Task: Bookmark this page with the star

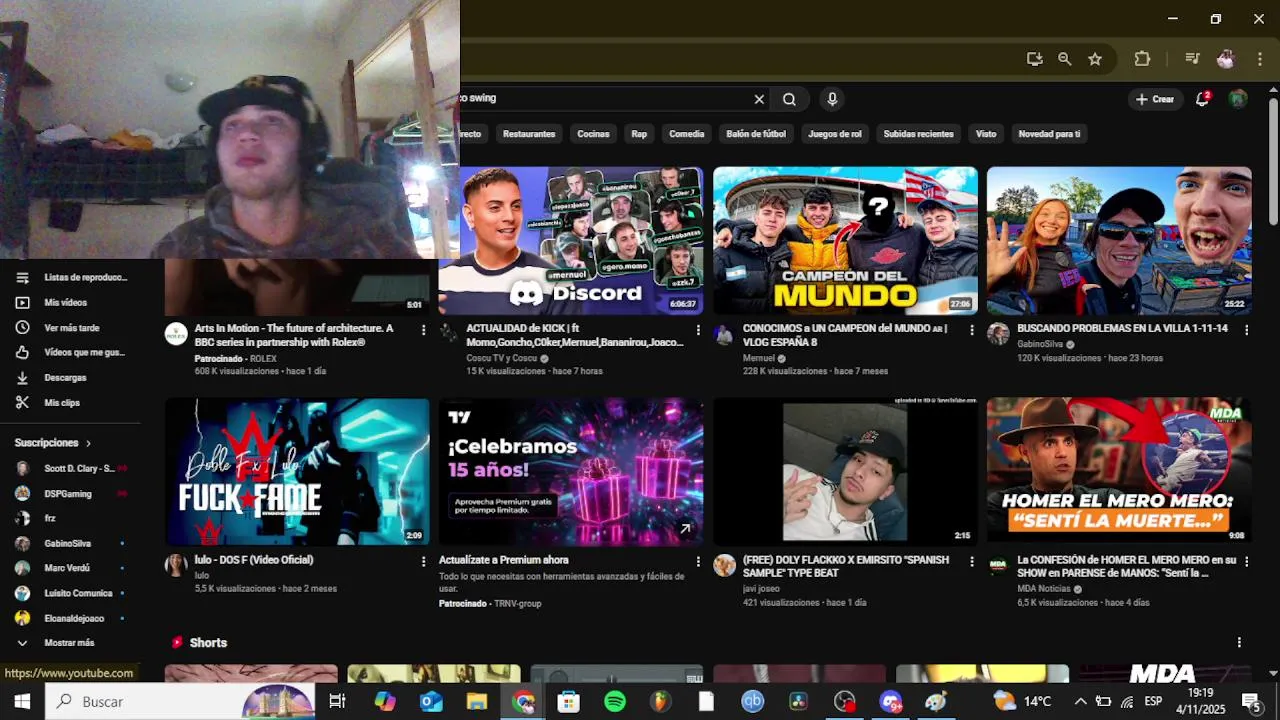Action: coord(1095,59)
